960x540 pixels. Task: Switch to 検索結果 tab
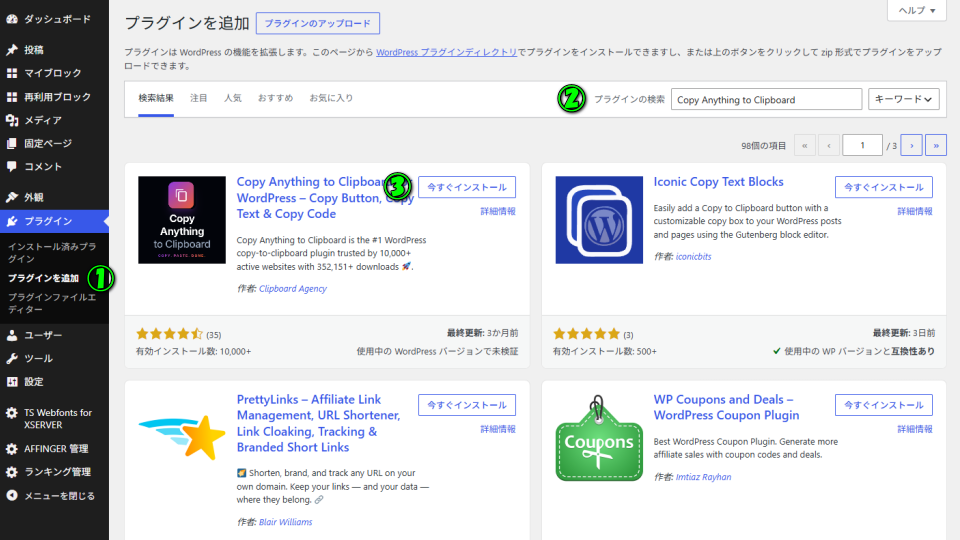(156, 98)
